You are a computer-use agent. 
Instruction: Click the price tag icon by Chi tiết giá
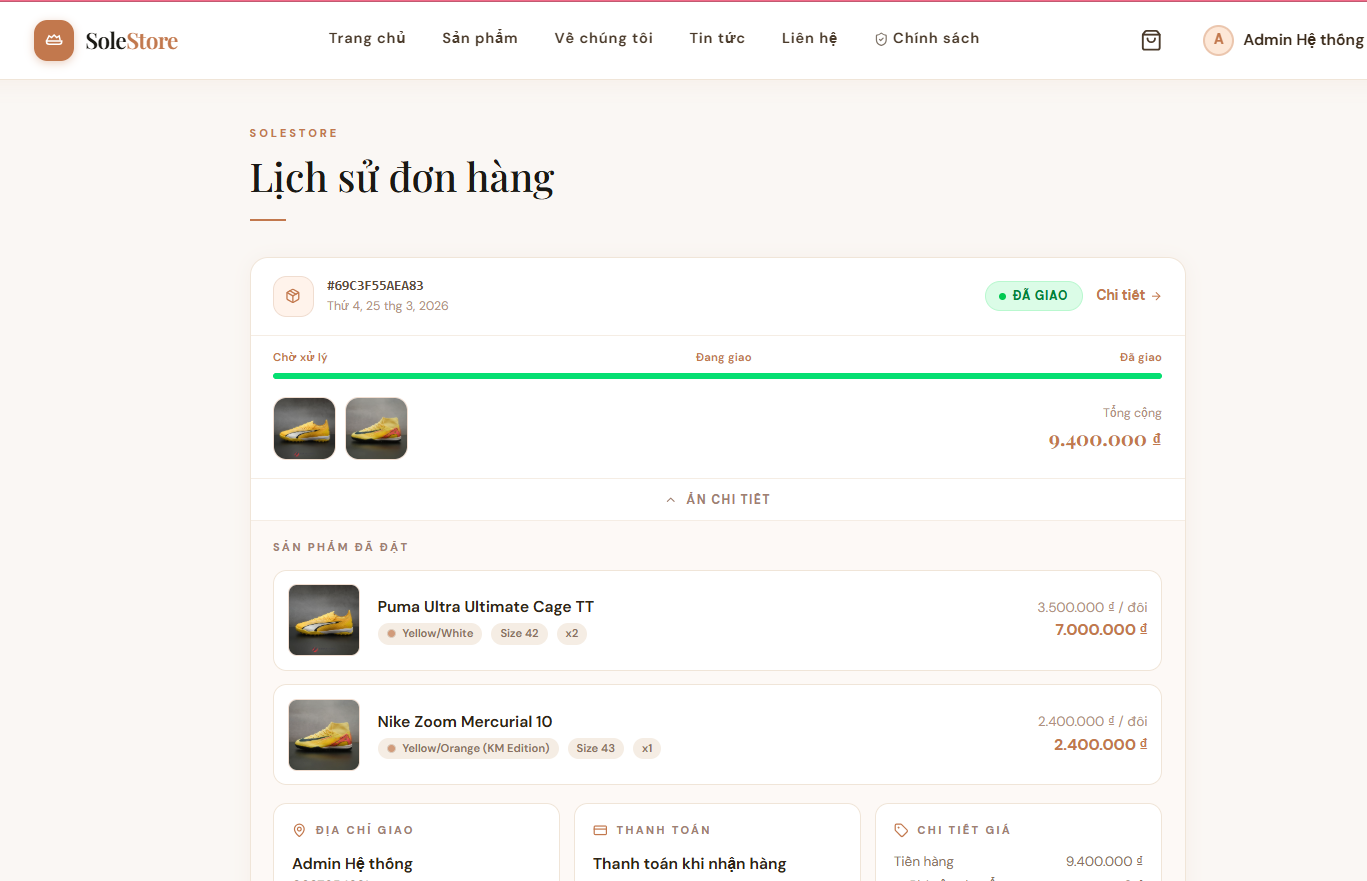point(901,830)
